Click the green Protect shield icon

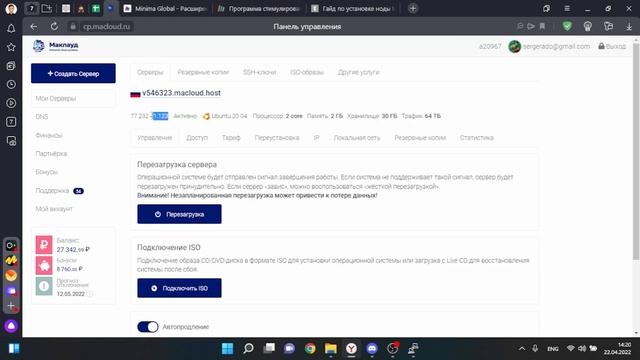(567, 27)
